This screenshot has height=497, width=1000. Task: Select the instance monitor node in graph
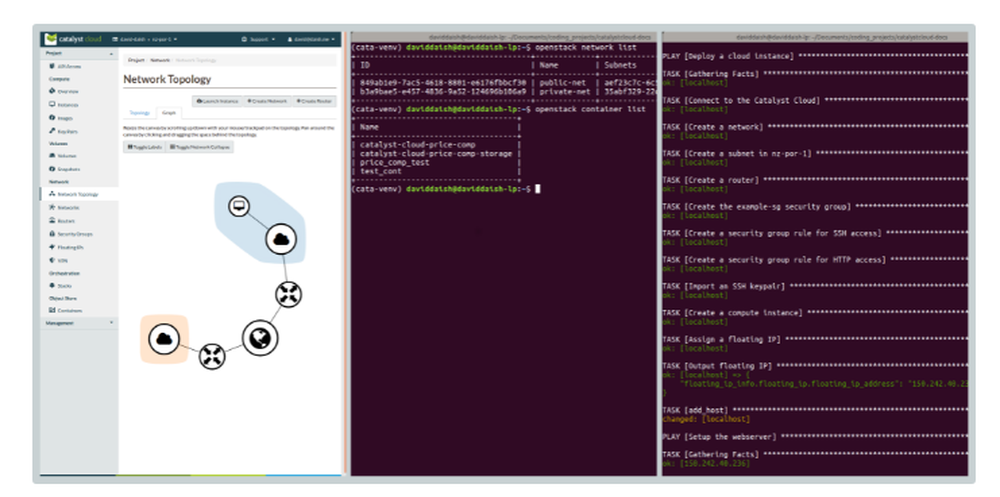pyautogui.click(x=239, y=206)
